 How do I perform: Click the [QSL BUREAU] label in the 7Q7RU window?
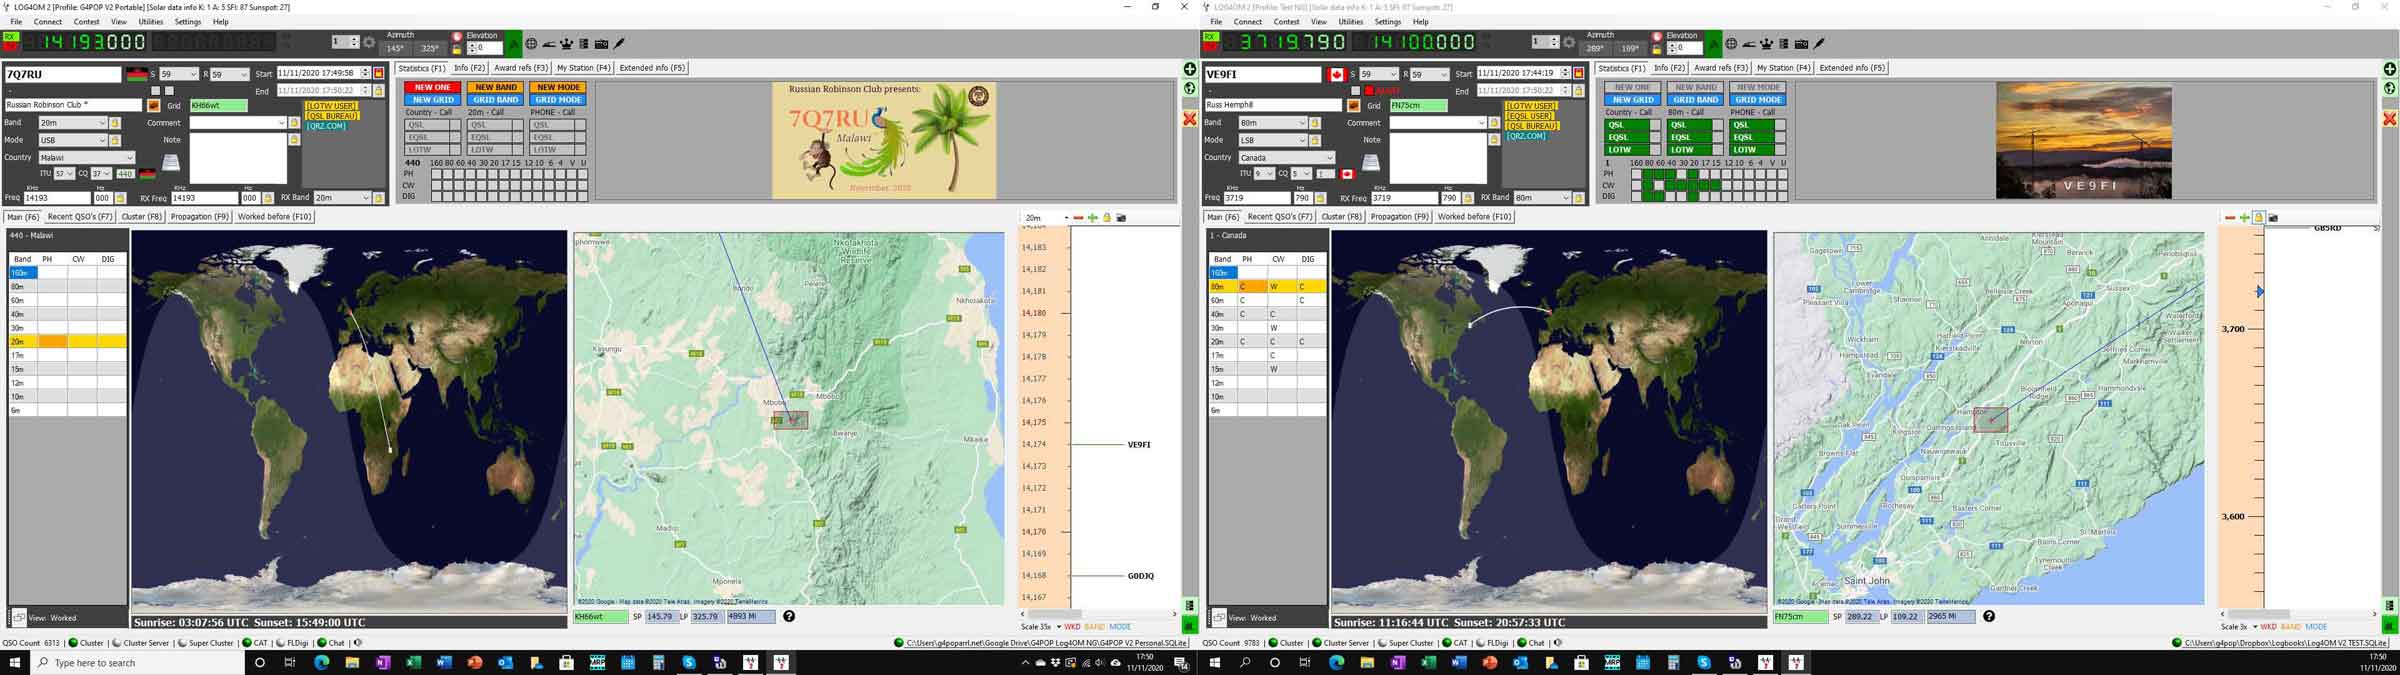point(332,116)
